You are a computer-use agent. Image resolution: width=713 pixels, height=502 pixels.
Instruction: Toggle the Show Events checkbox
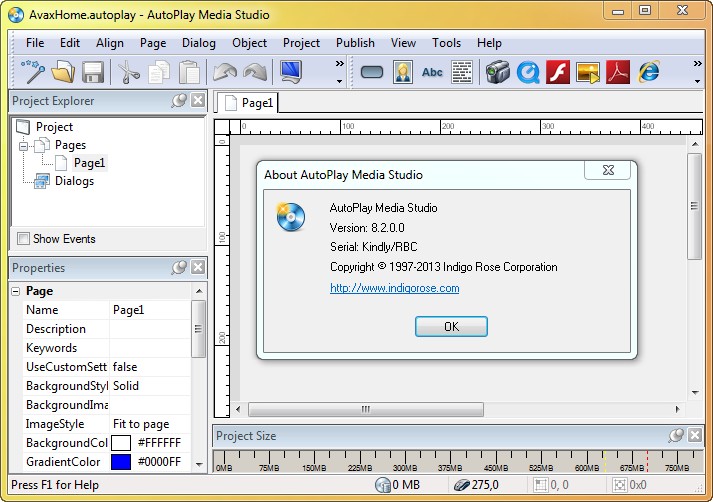(23, 239)
